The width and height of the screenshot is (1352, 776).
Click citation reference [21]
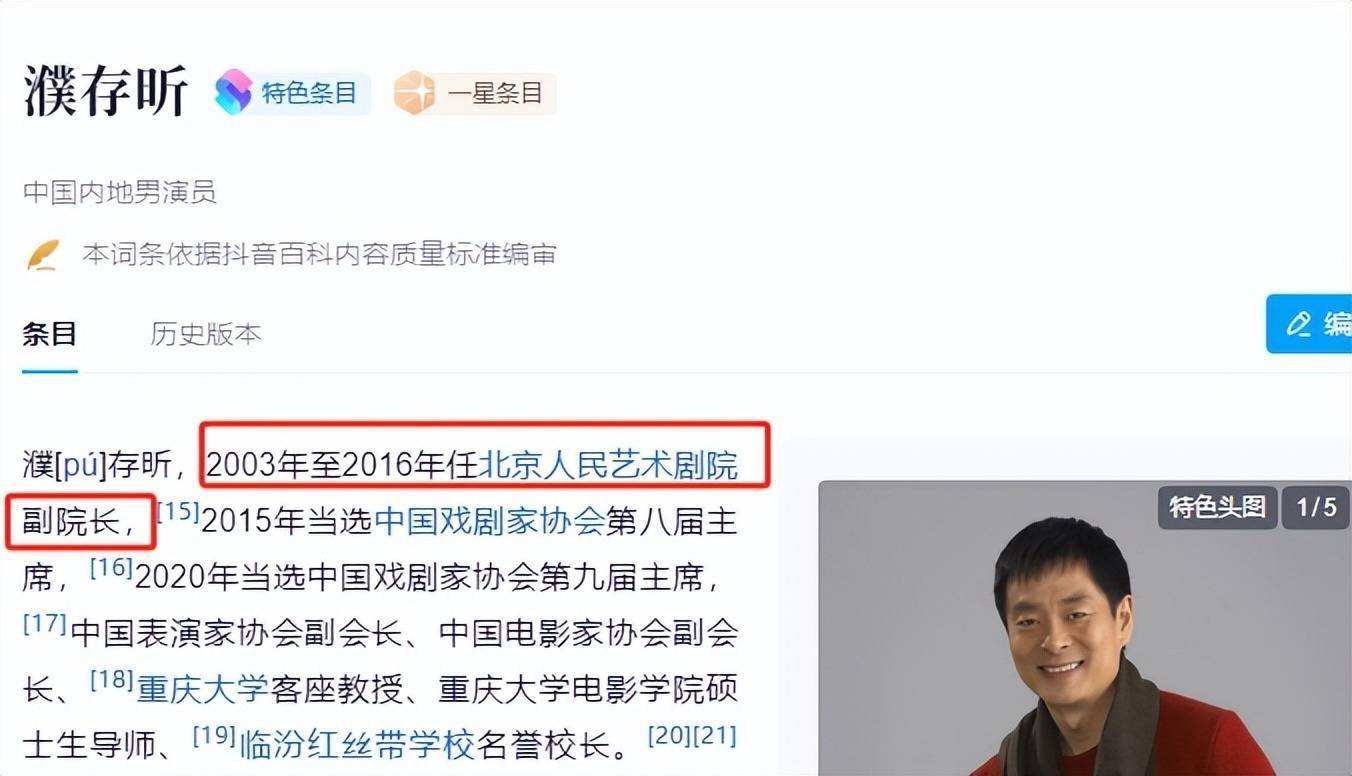pos(715,736)
